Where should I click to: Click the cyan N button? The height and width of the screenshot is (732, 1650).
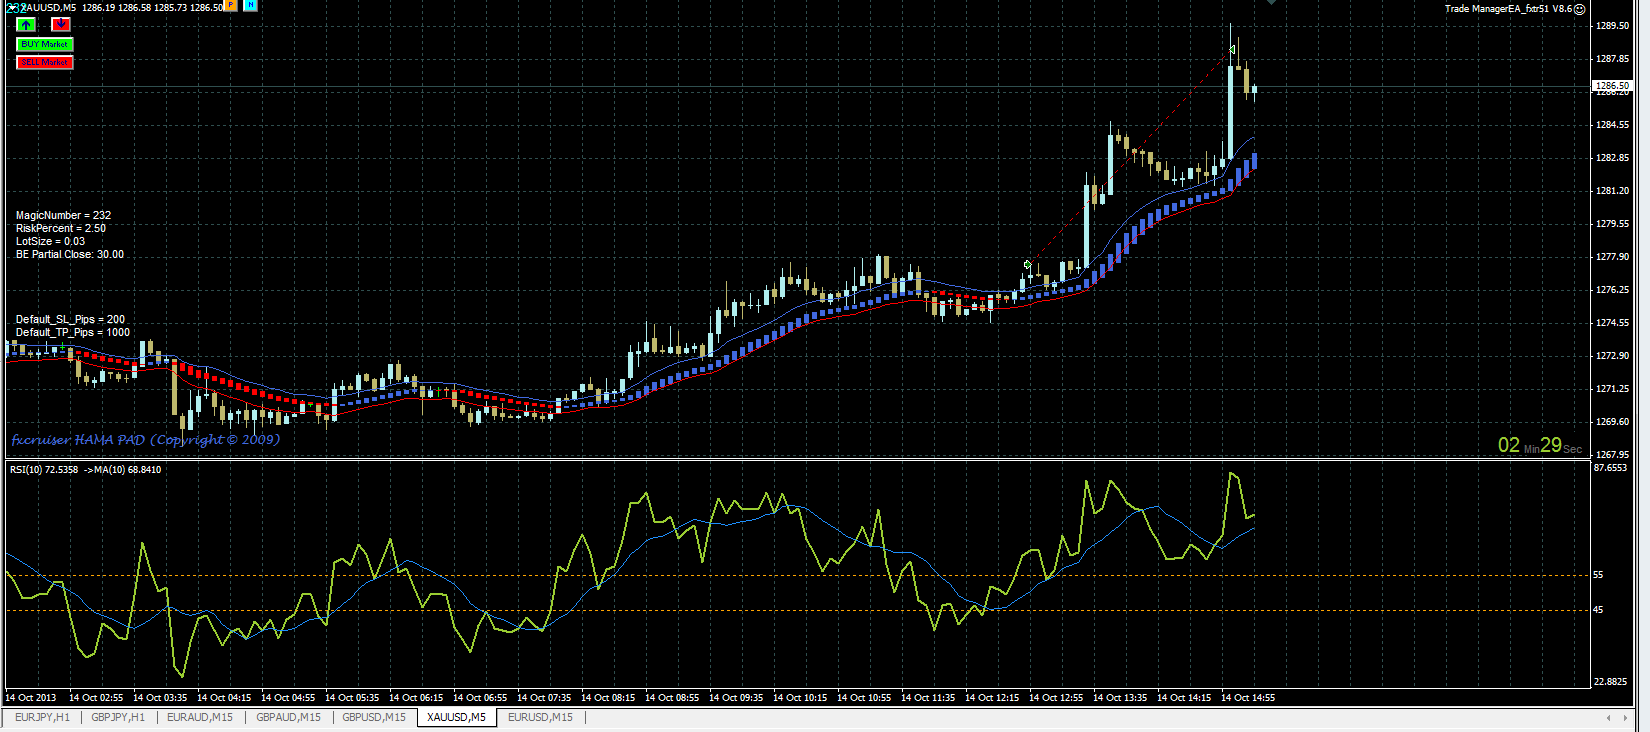[251, 5]
